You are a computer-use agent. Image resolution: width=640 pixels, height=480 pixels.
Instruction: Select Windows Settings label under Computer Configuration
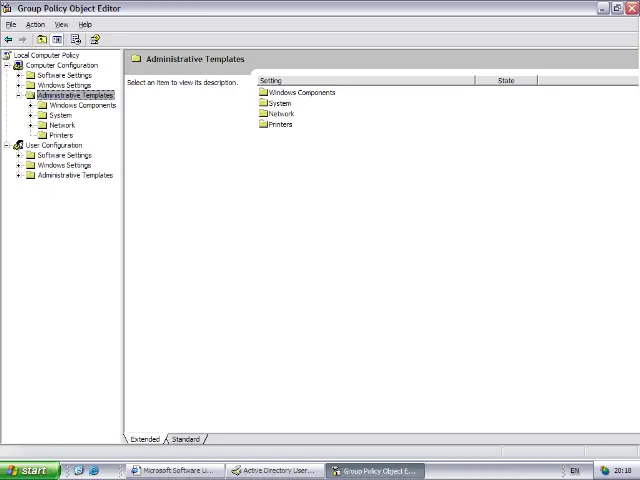coord(64,85)
